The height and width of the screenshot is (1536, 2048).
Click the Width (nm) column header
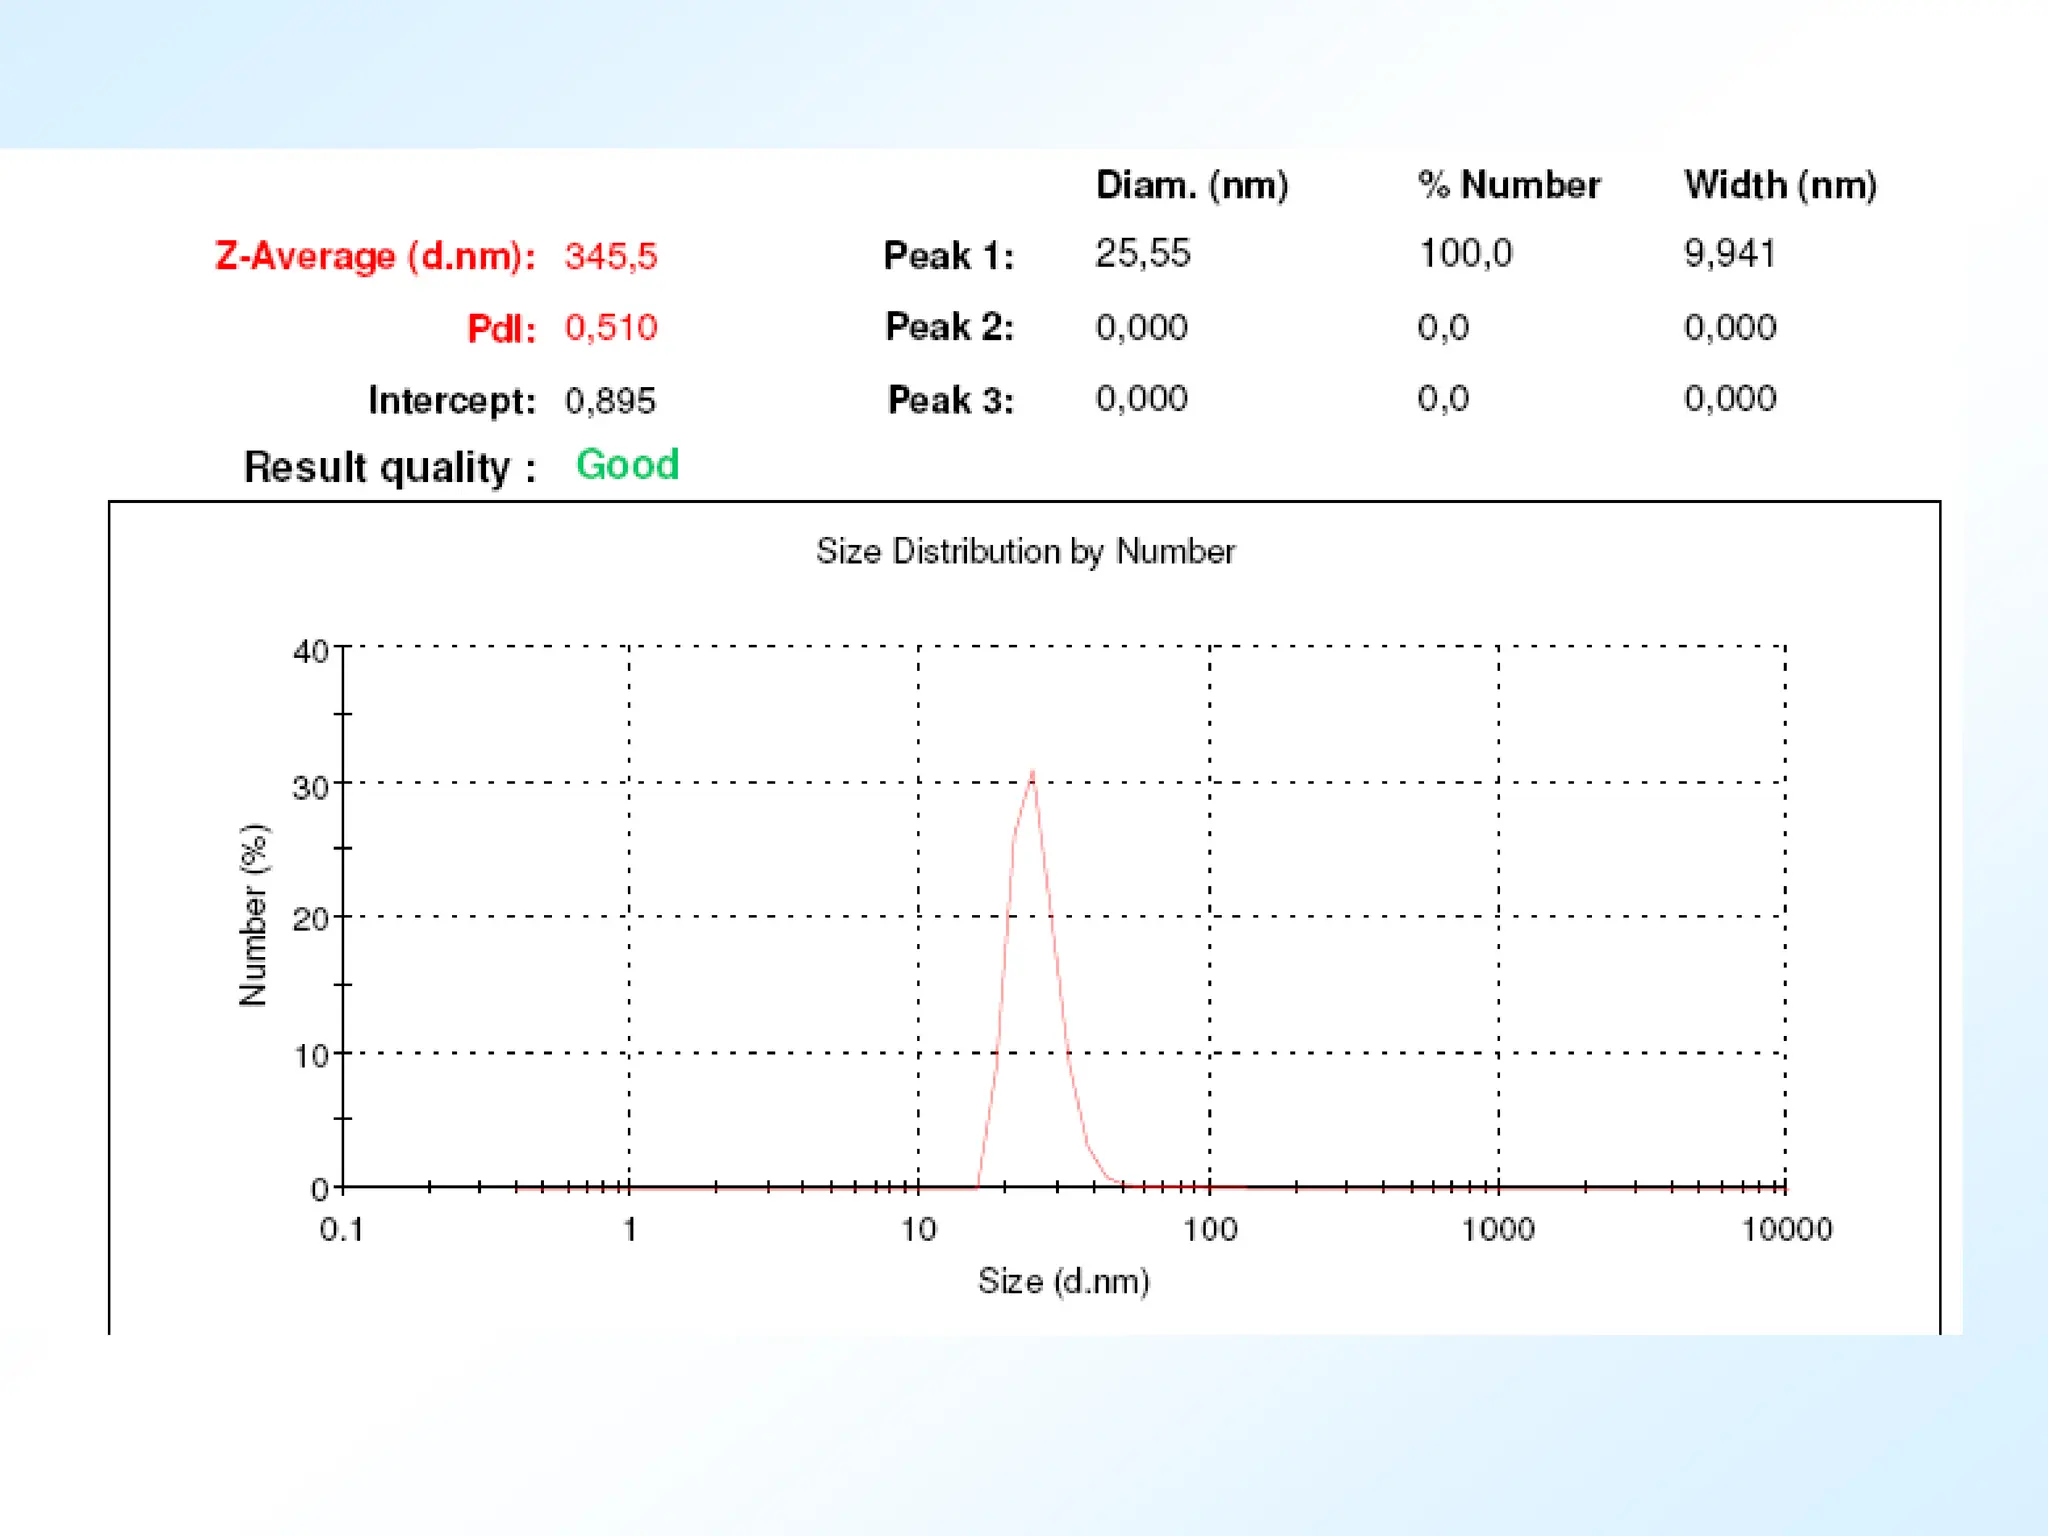pyautogui.click(x=1779, y=185)
